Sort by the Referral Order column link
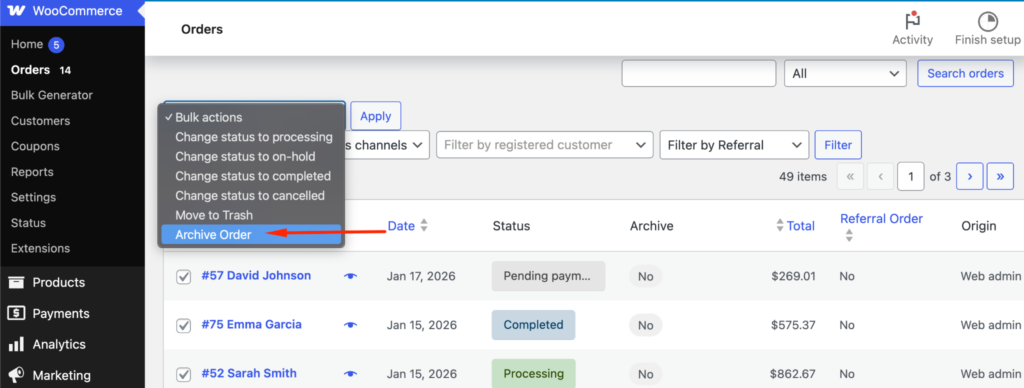The height and width of the screenshot is (388, 1024). click(x=882, y=219)
